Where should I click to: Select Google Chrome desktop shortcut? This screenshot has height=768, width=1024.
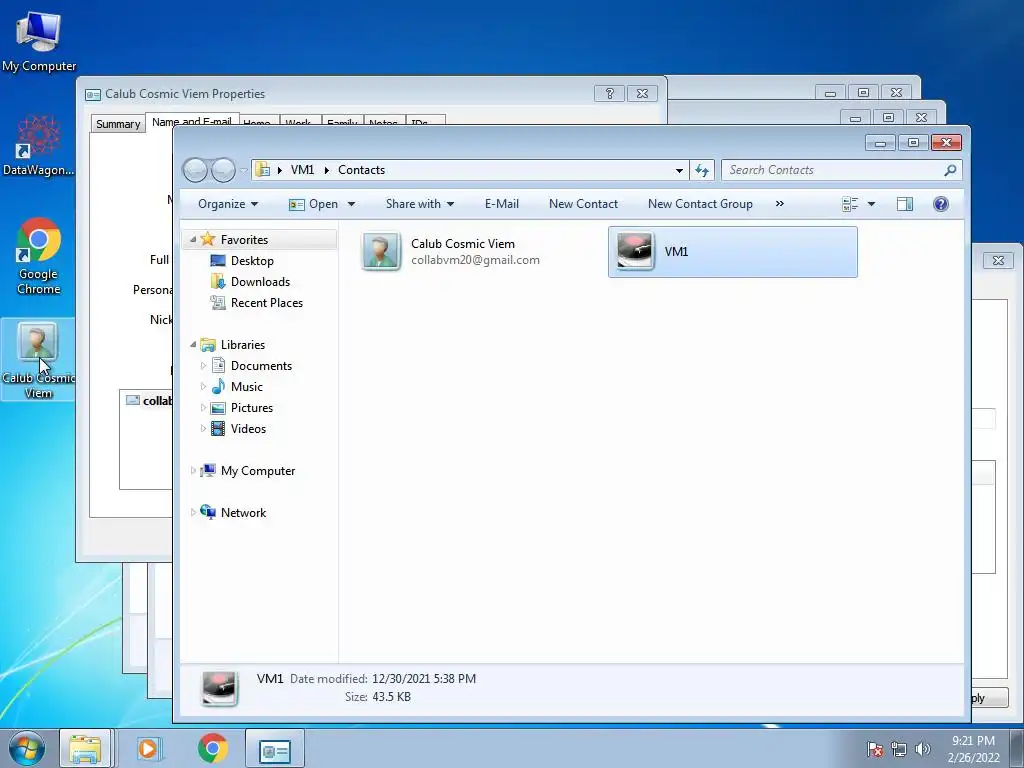pos(39,256)
